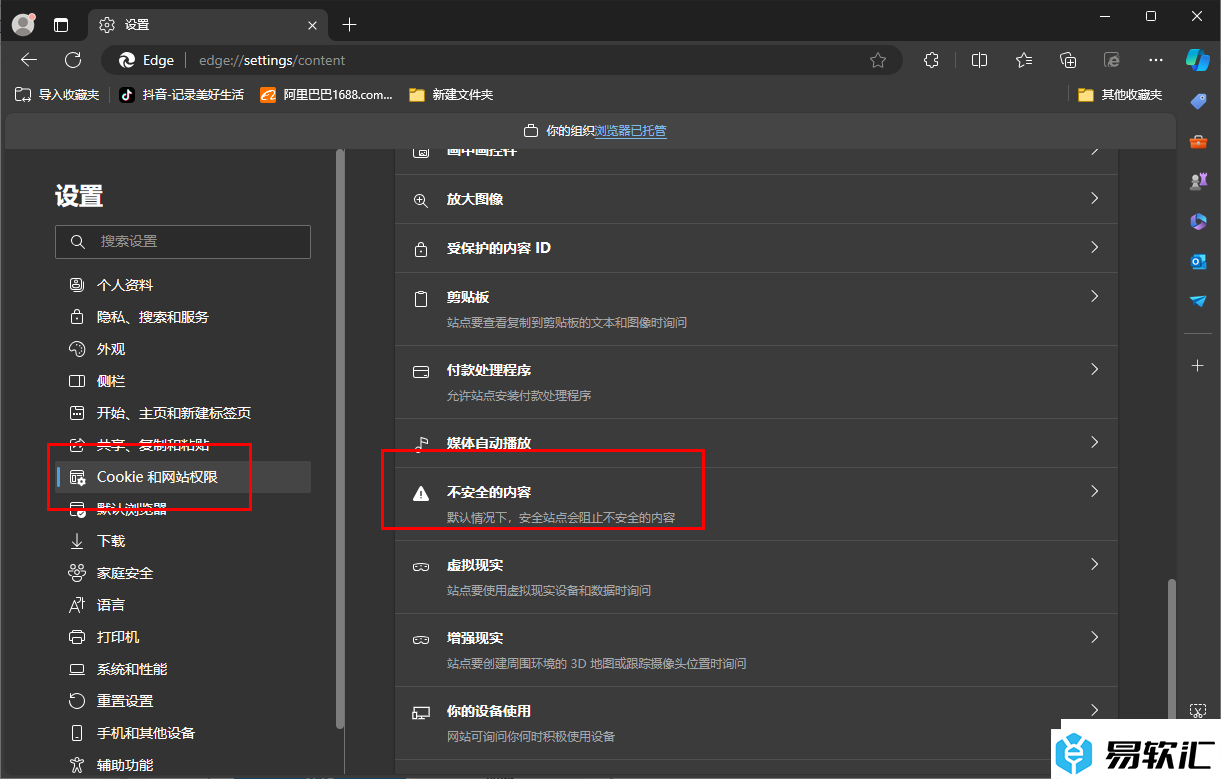Select 辅助功能 in settings menu
Image resolution: width=1221 pixels, height=779 pixels.
(183, 765)
